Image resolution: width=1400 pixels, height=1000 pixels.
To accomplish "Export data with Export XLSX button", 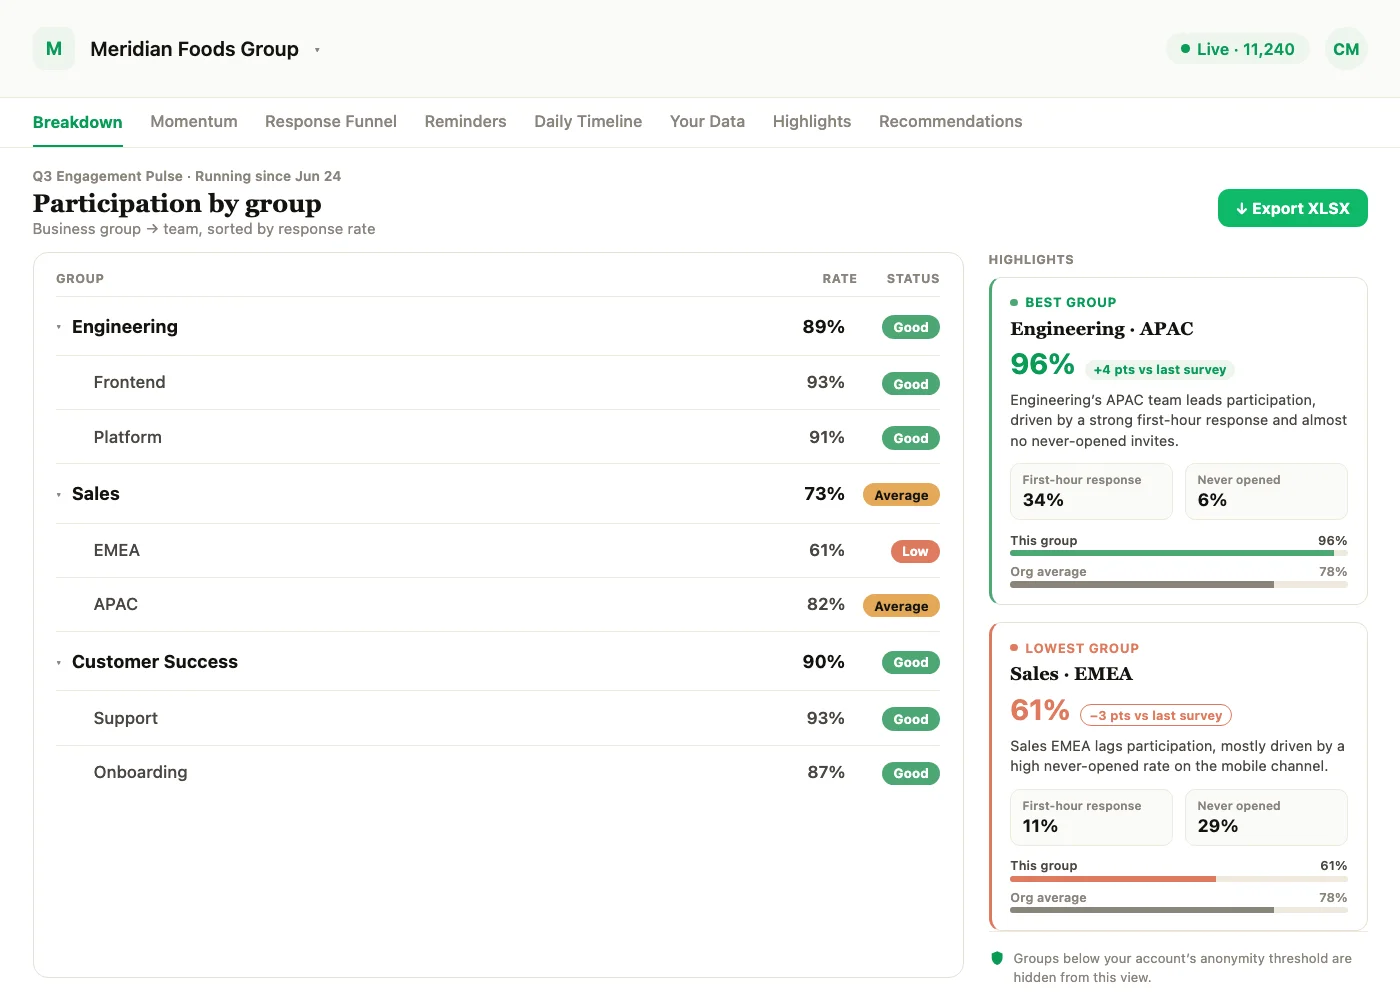I will pos(1292,208).
